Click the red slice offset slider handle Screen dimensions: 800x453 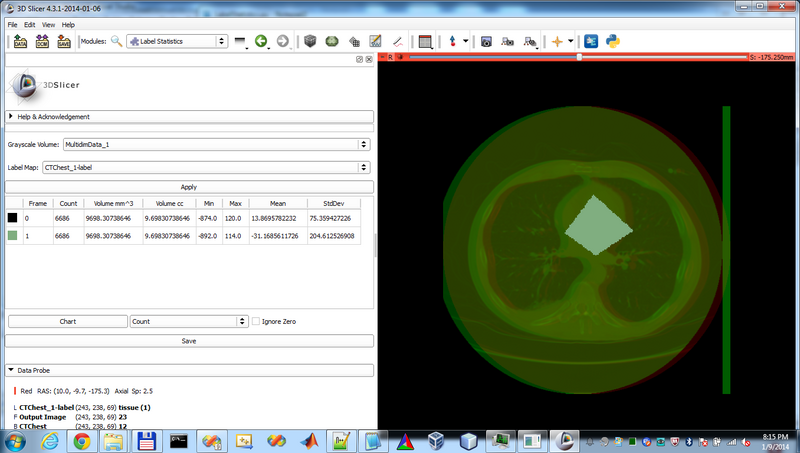579,57
